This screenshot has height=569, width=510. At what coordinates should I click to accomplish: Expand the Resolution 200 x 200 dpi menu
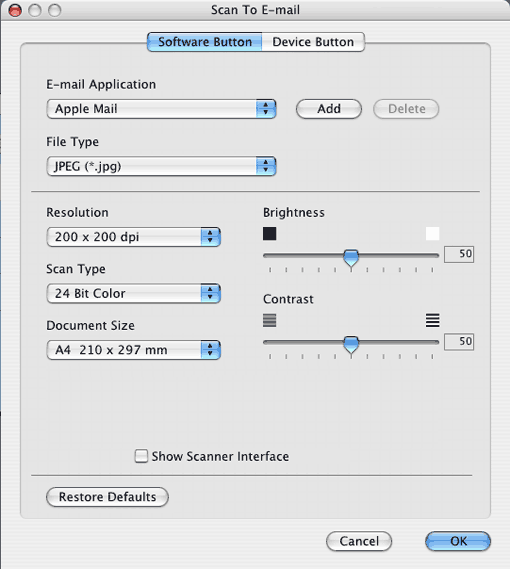134,237
